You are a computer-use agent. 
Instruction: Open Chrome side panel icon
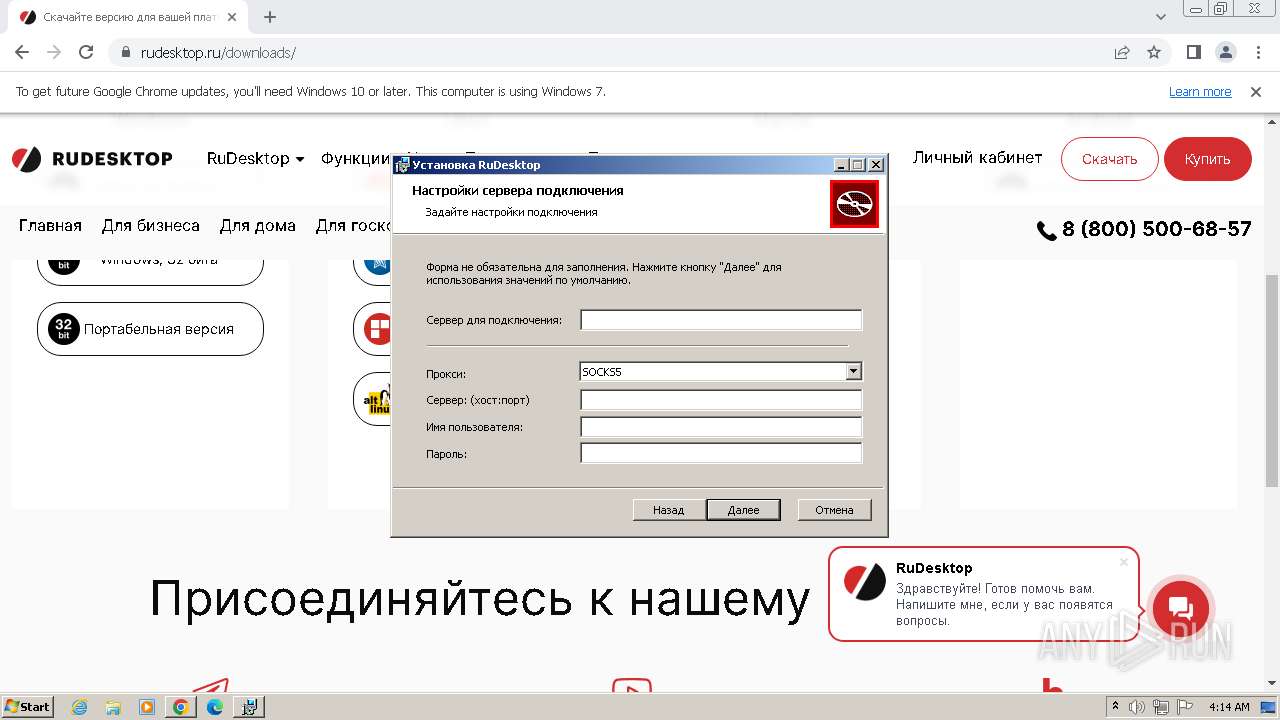1193,52
